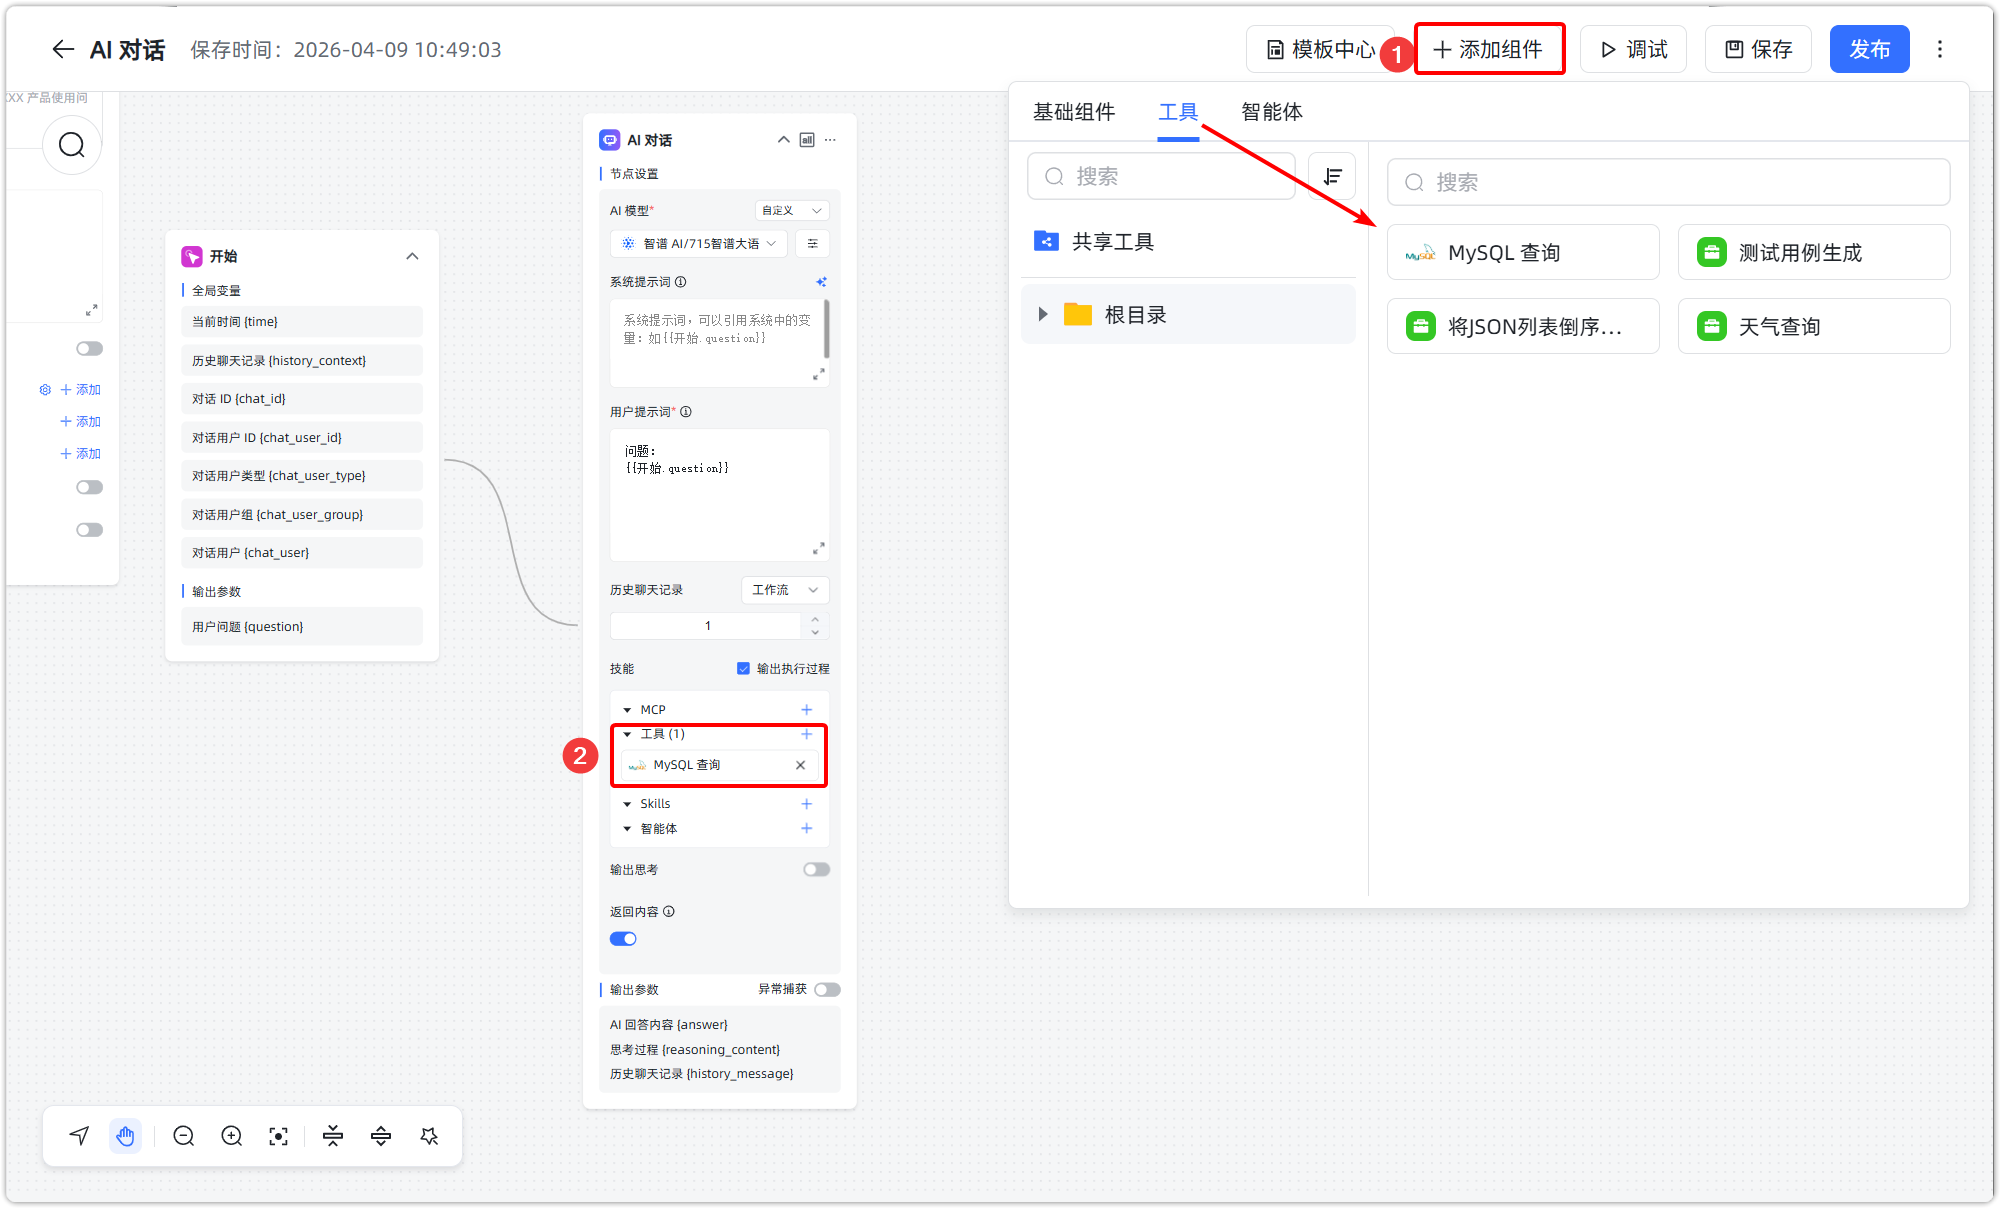Viewport: 2000px width, 1208px height.
Task: Select the 用户问题 {question} output parameter
Action: click(301, 627)
